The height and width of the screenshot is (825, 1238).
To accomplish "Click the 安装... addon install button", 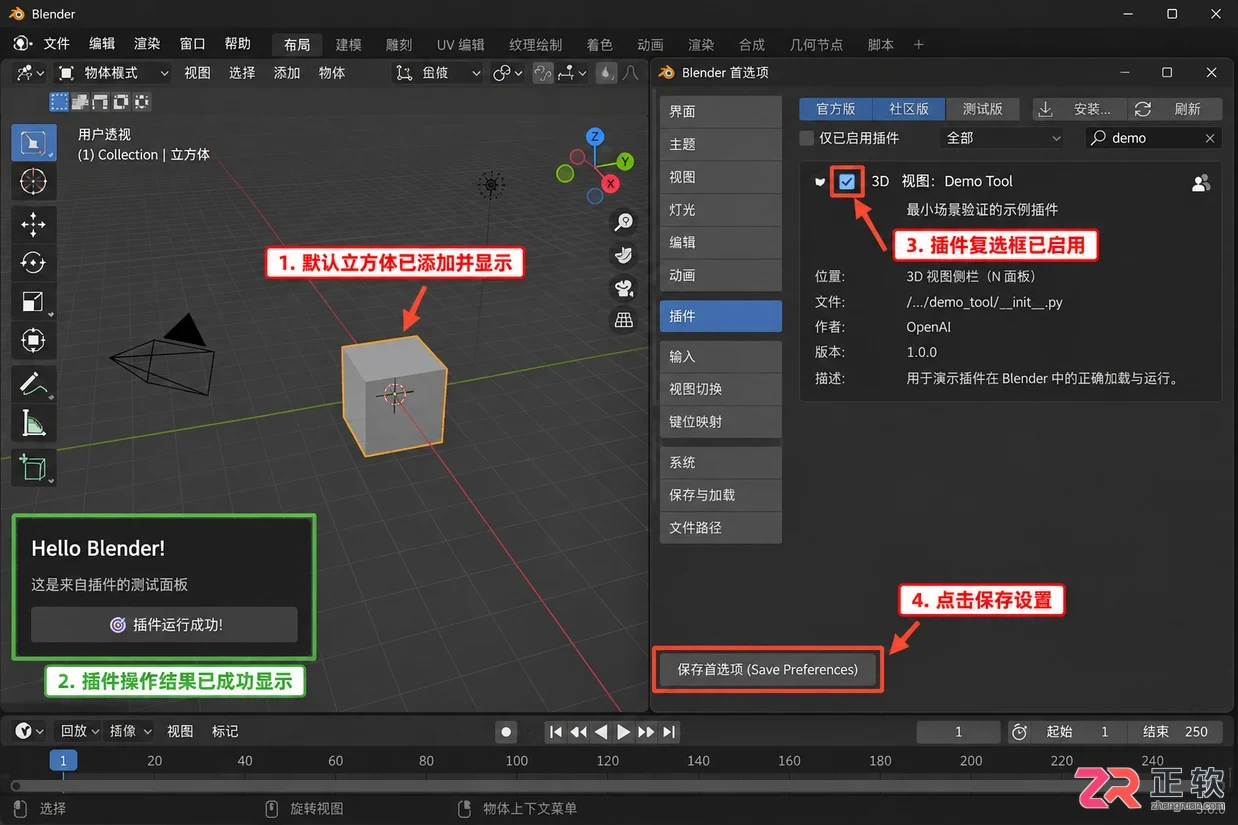I will tap(1079, 109).
